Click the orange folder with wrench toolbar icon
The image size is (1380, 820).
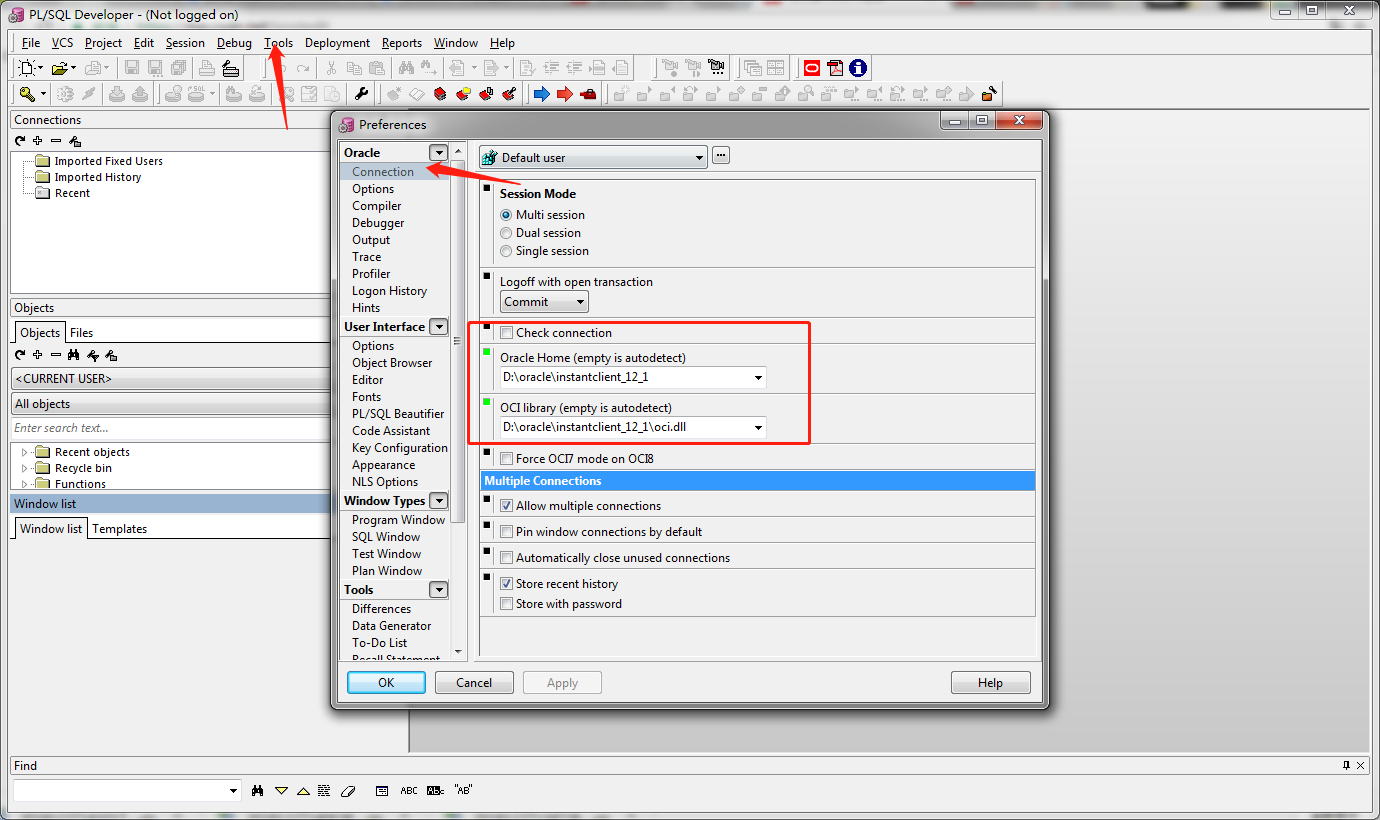pos(988,94)
